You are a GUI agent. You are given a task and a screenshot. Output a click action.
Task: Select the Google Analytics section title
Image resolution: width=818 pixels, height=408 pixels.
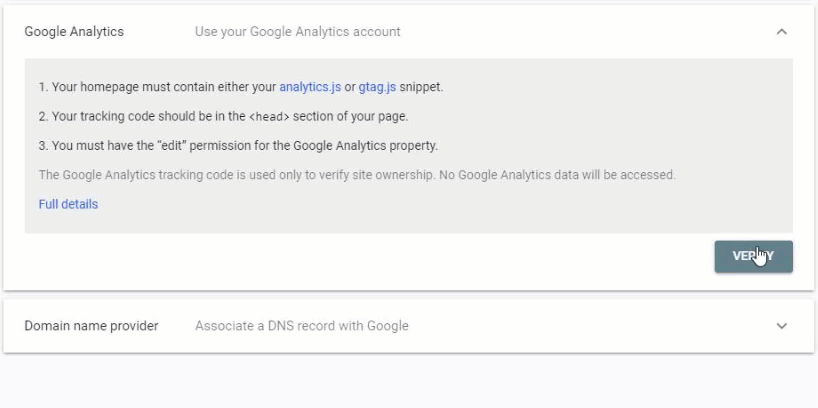74,32
